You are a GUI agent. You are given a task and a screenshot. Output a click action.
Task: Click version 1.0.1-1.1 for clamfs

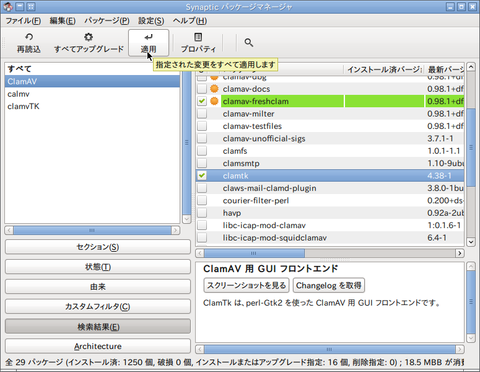(x=444, y=151)
